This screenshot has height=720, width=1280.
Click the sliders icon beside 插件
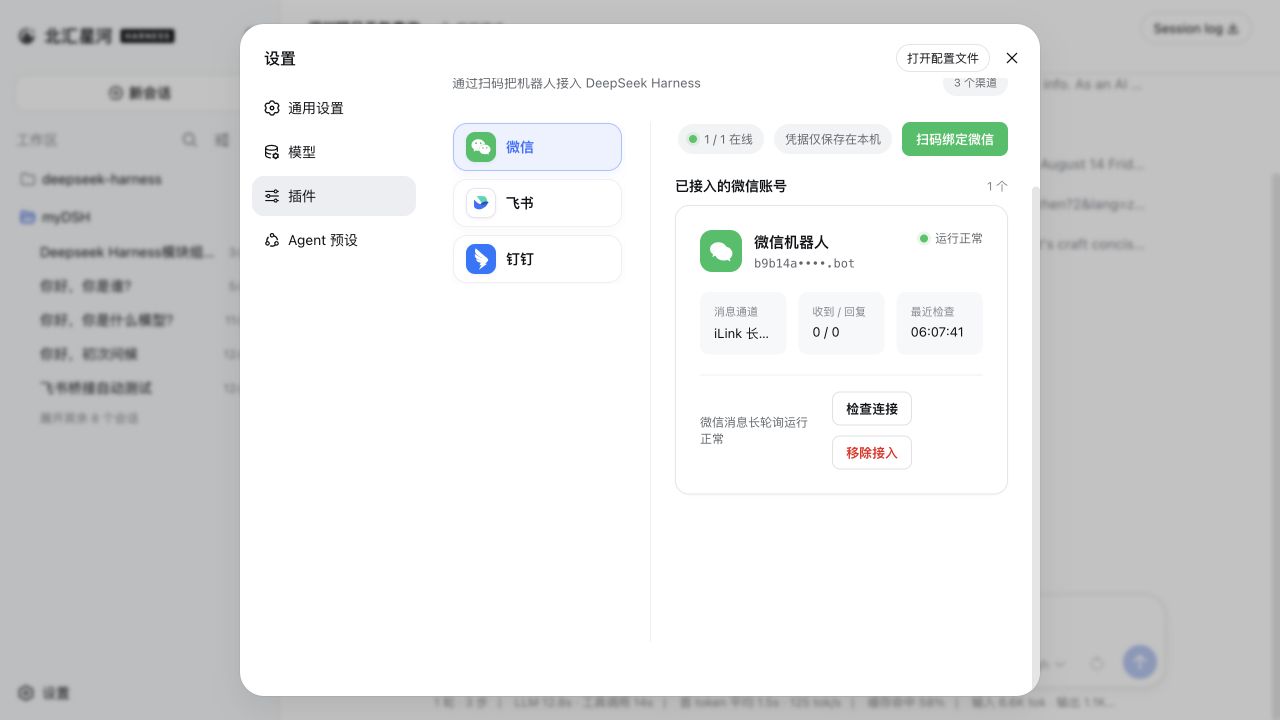272,196
